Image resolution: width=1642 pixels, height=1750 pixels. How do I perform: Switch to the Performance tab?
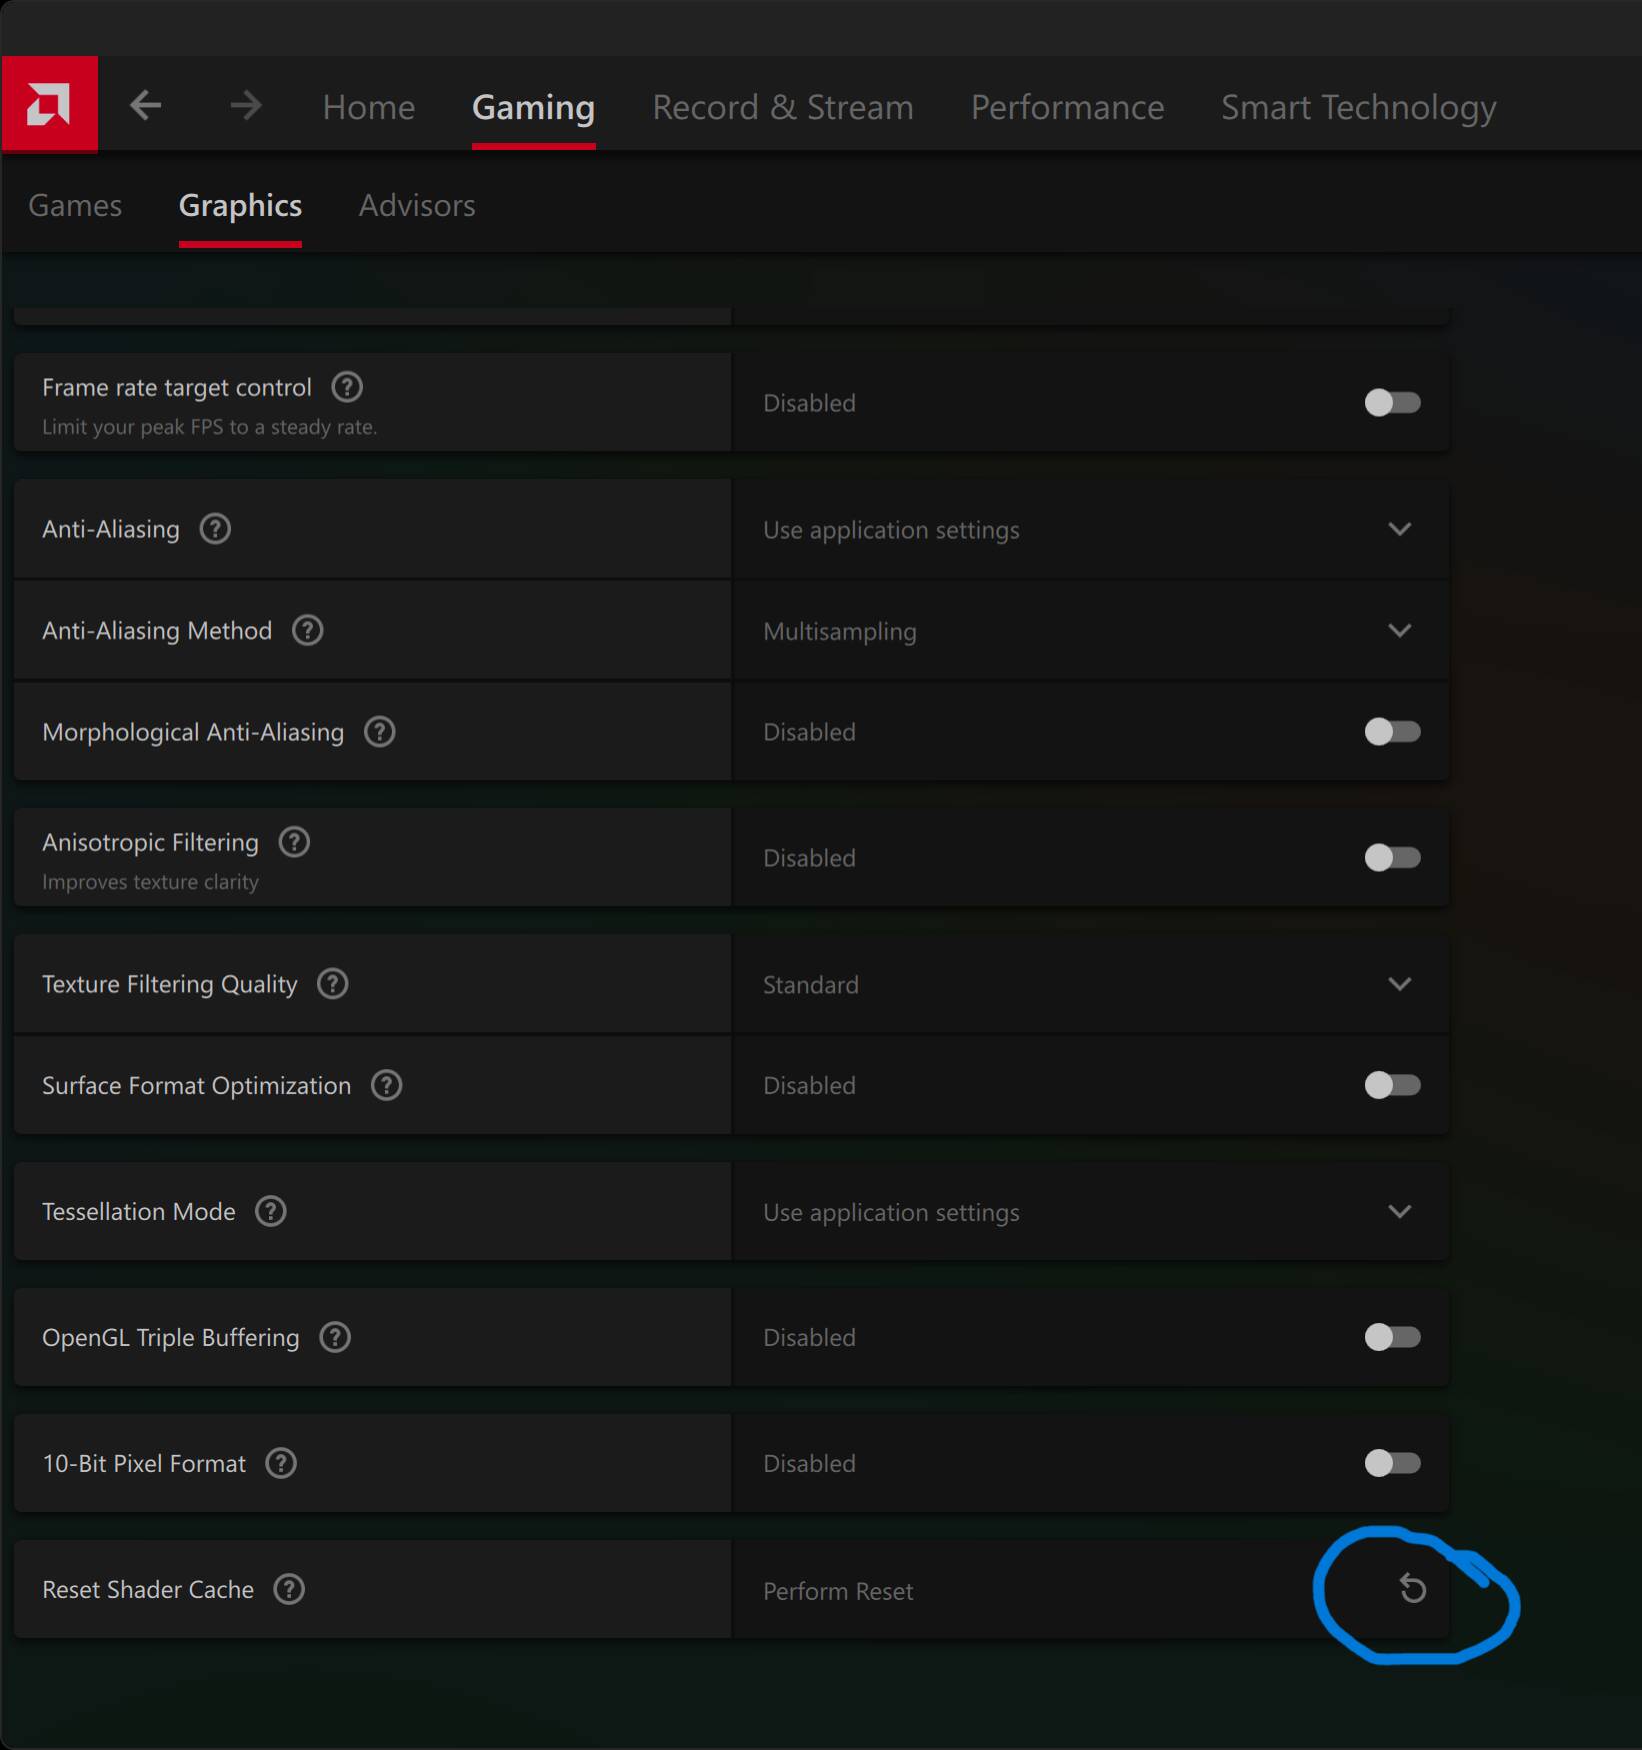click(1067, 107)
